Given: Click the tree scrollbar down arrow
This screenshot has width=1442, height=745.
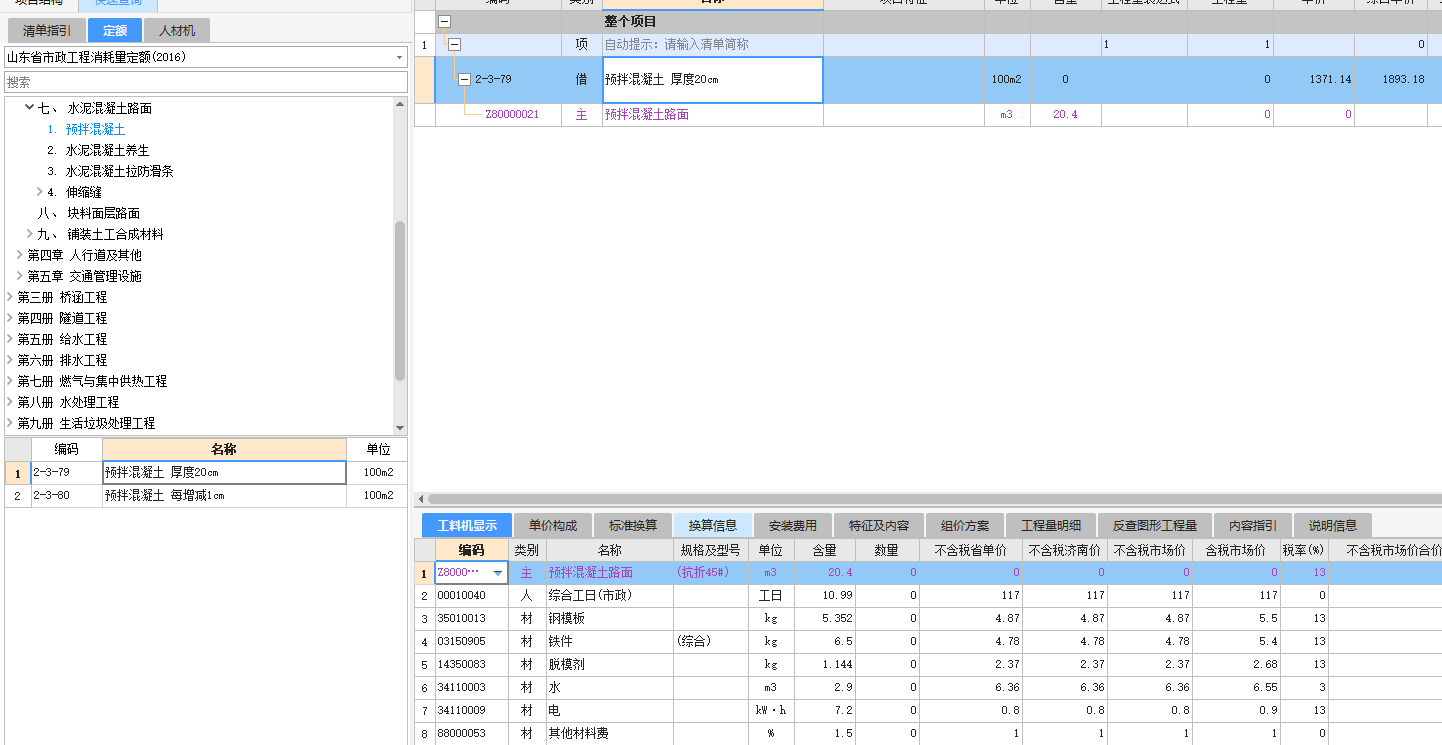Looking at the screenshot, I should [400, 428].
